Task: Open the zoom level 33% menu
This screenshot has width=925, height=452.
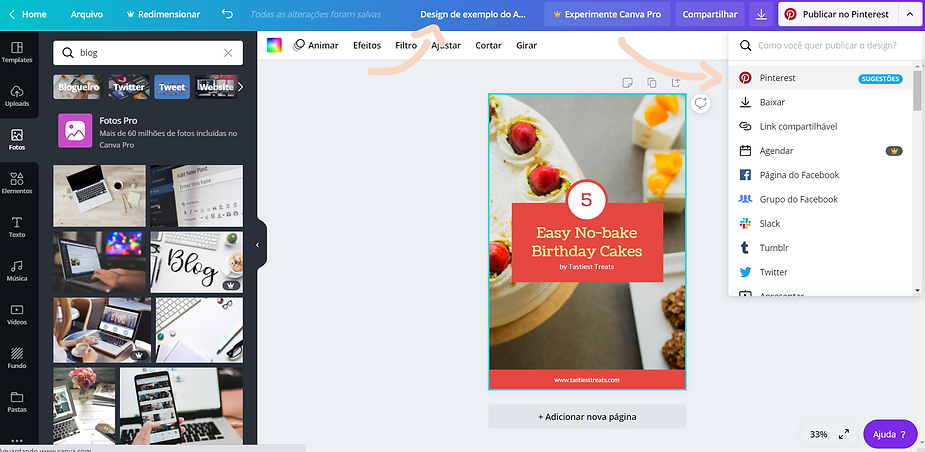Action: 818,434
